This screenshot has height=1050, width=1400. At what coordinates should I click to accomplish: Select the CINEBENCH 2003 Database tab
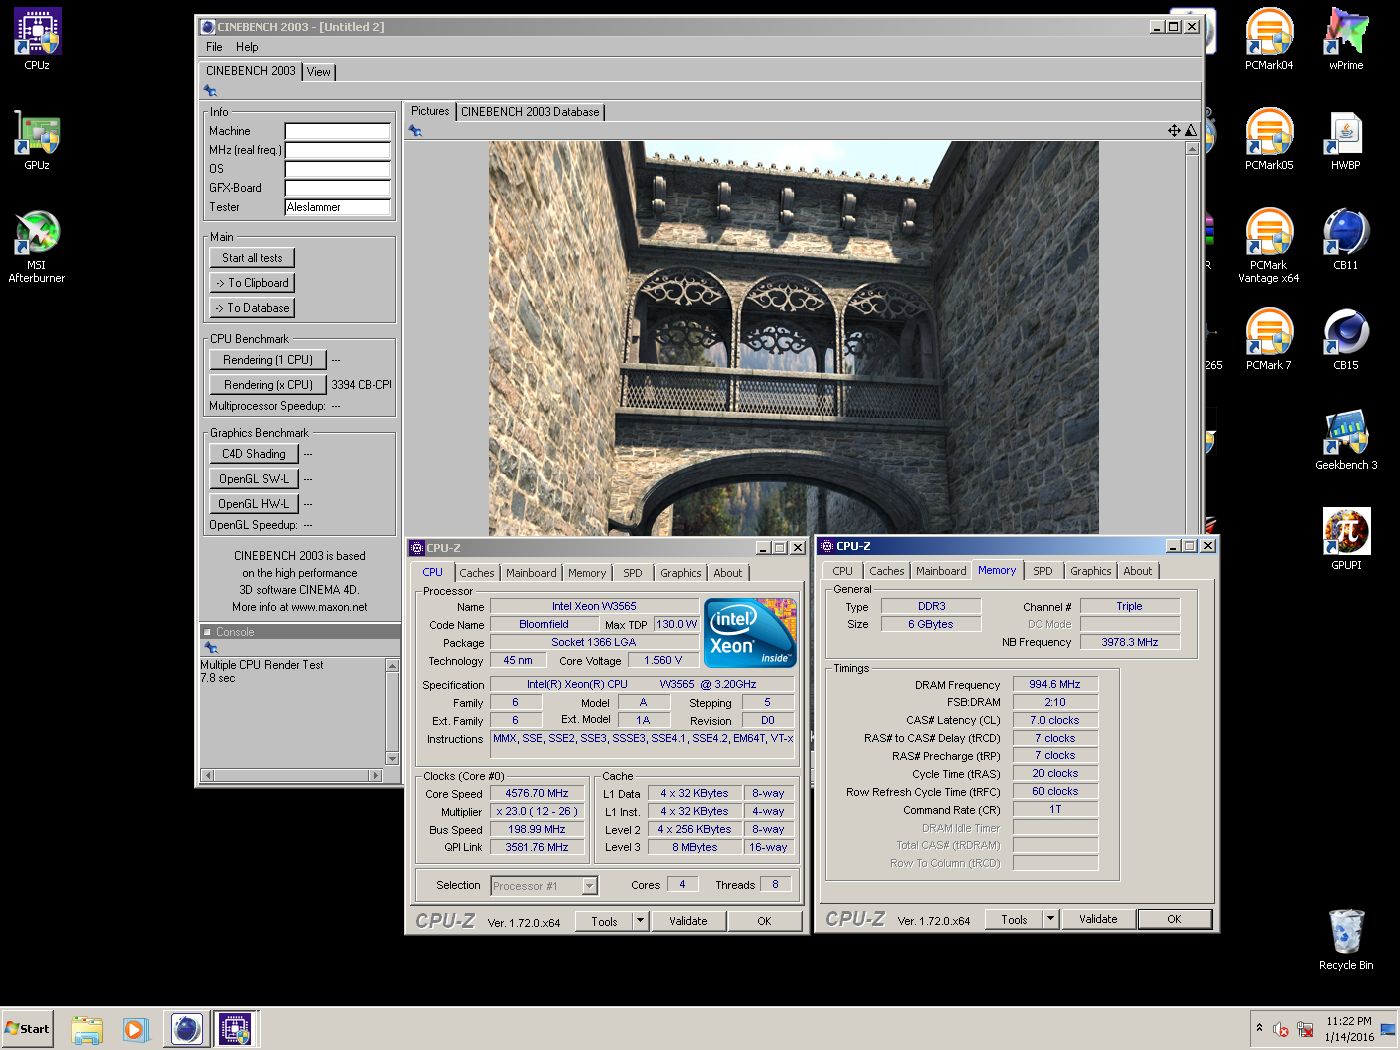530,112
